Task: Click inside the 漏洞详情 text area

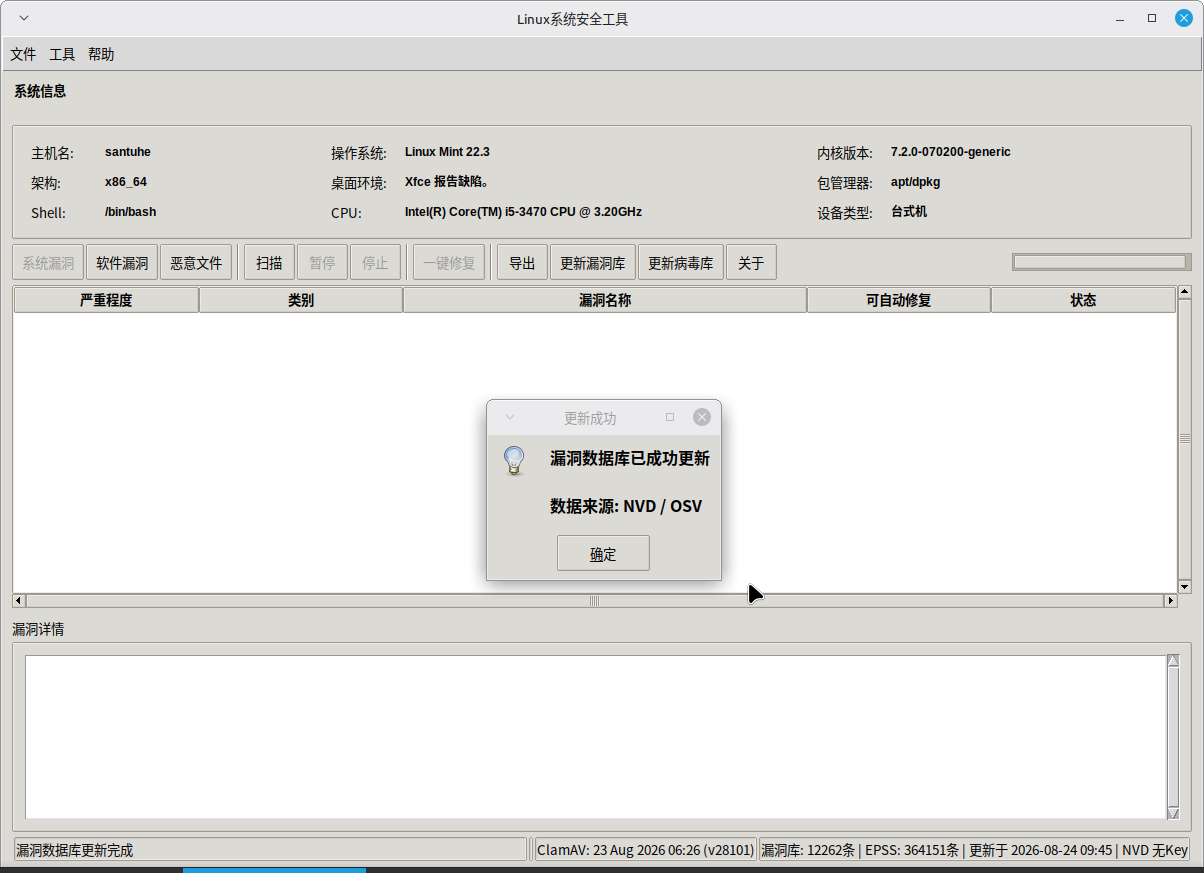Action: (596, 737)
